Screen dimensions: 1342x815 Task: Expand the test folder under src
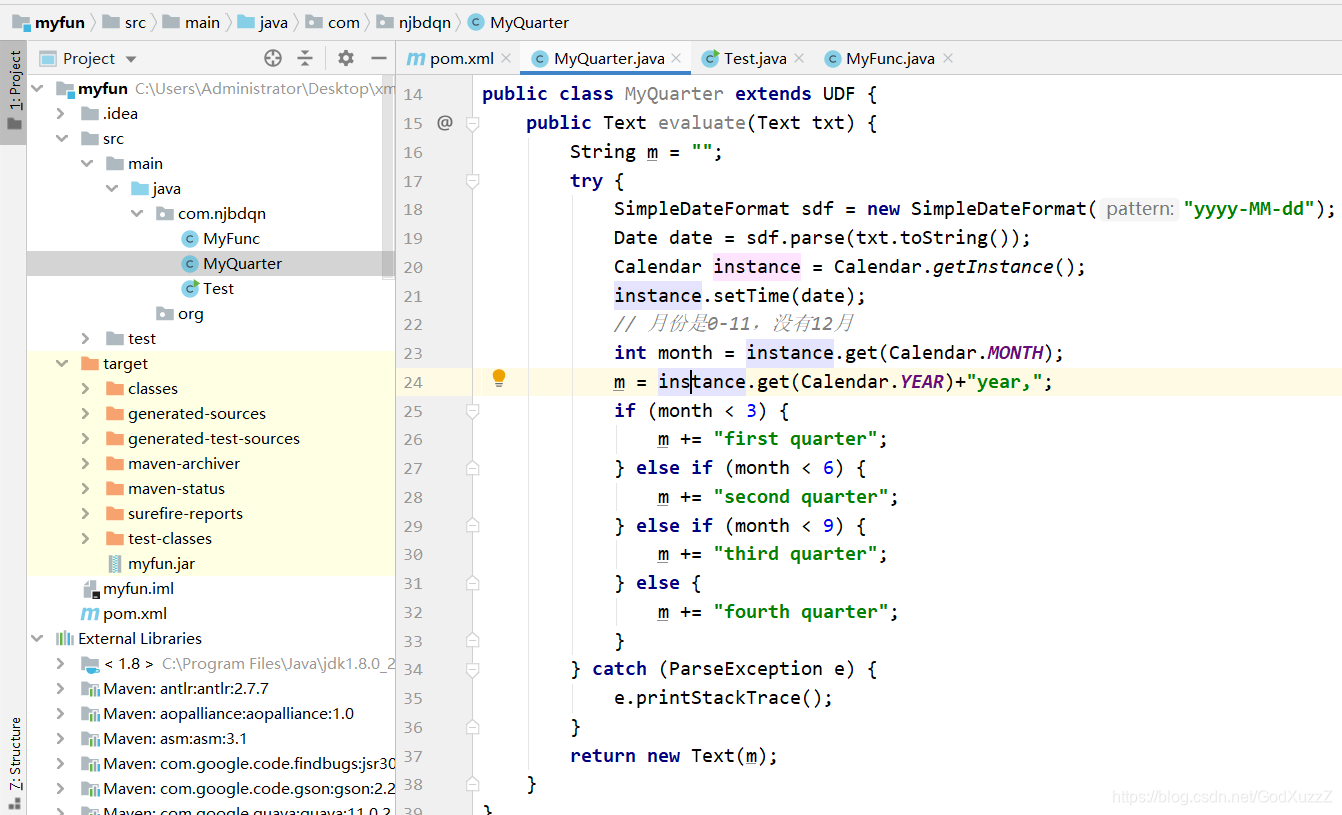click(x=87, y=338)
